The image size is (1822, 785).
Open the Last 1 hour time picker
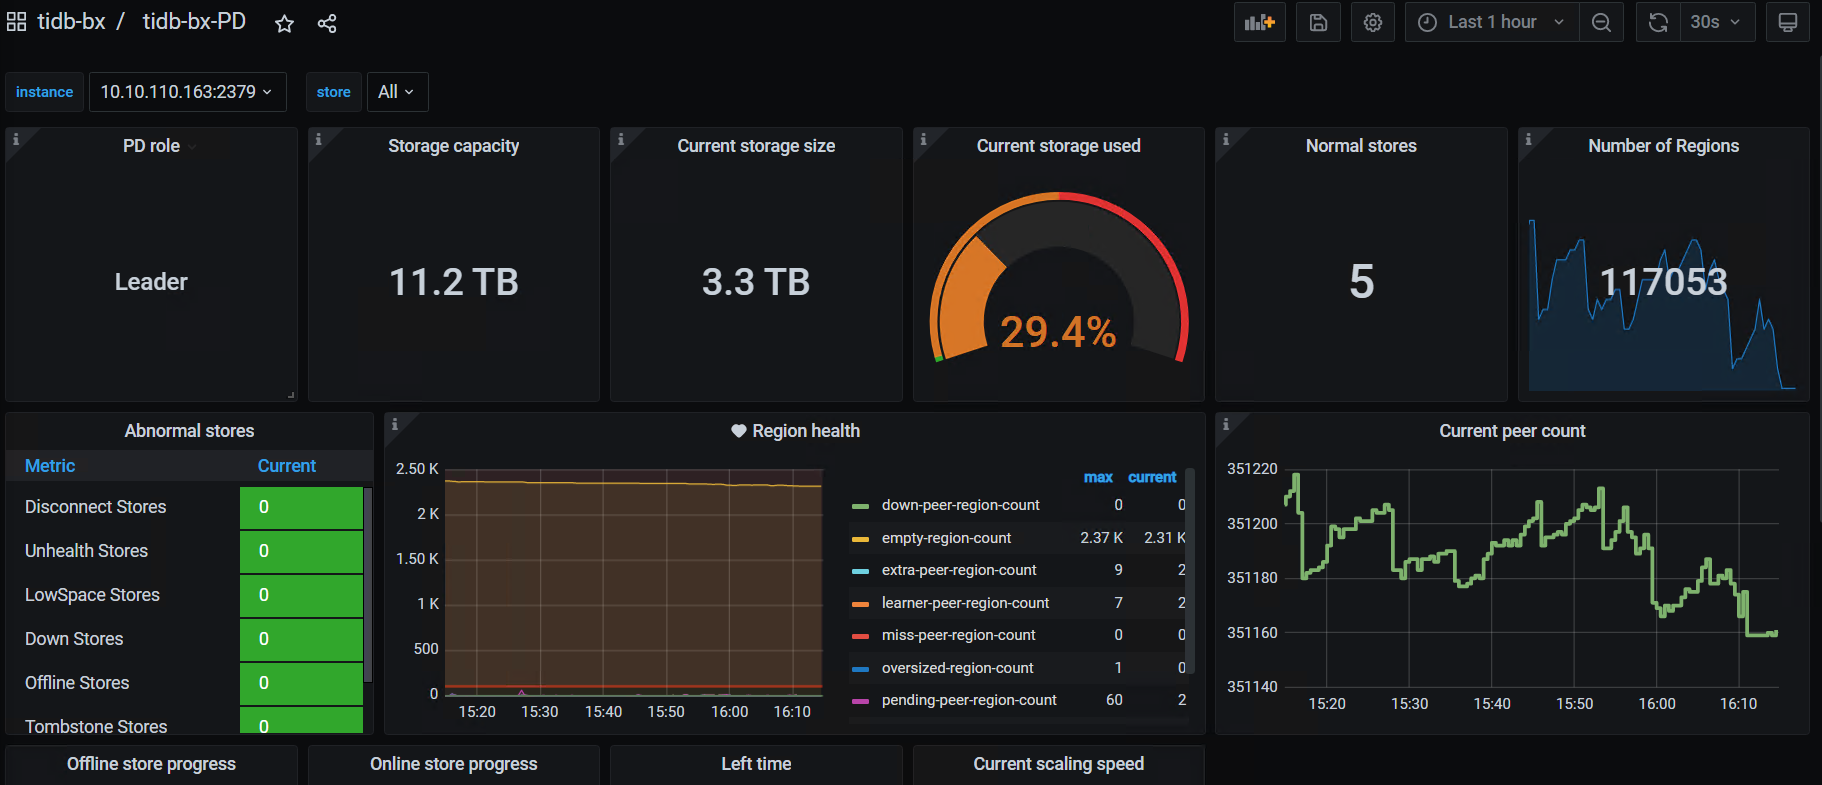[x=1491, y=22]
